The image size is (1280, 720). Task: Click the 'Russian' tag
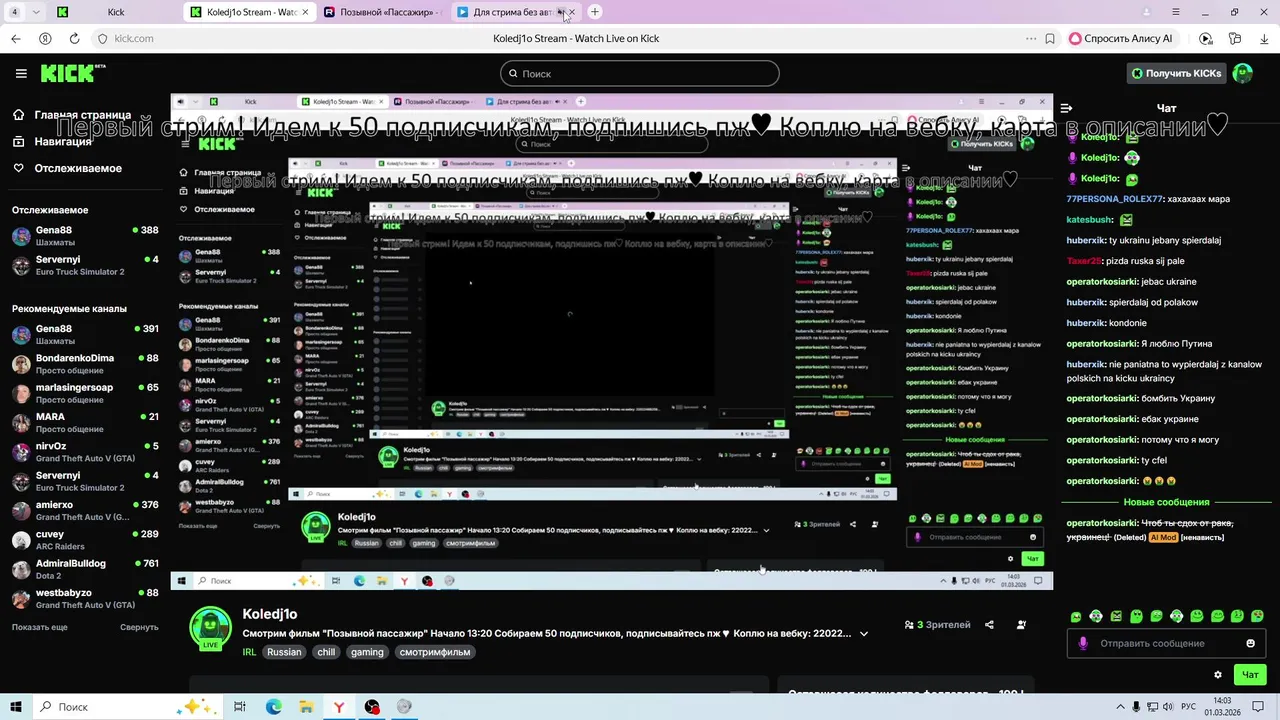click(x=284, y=652)
